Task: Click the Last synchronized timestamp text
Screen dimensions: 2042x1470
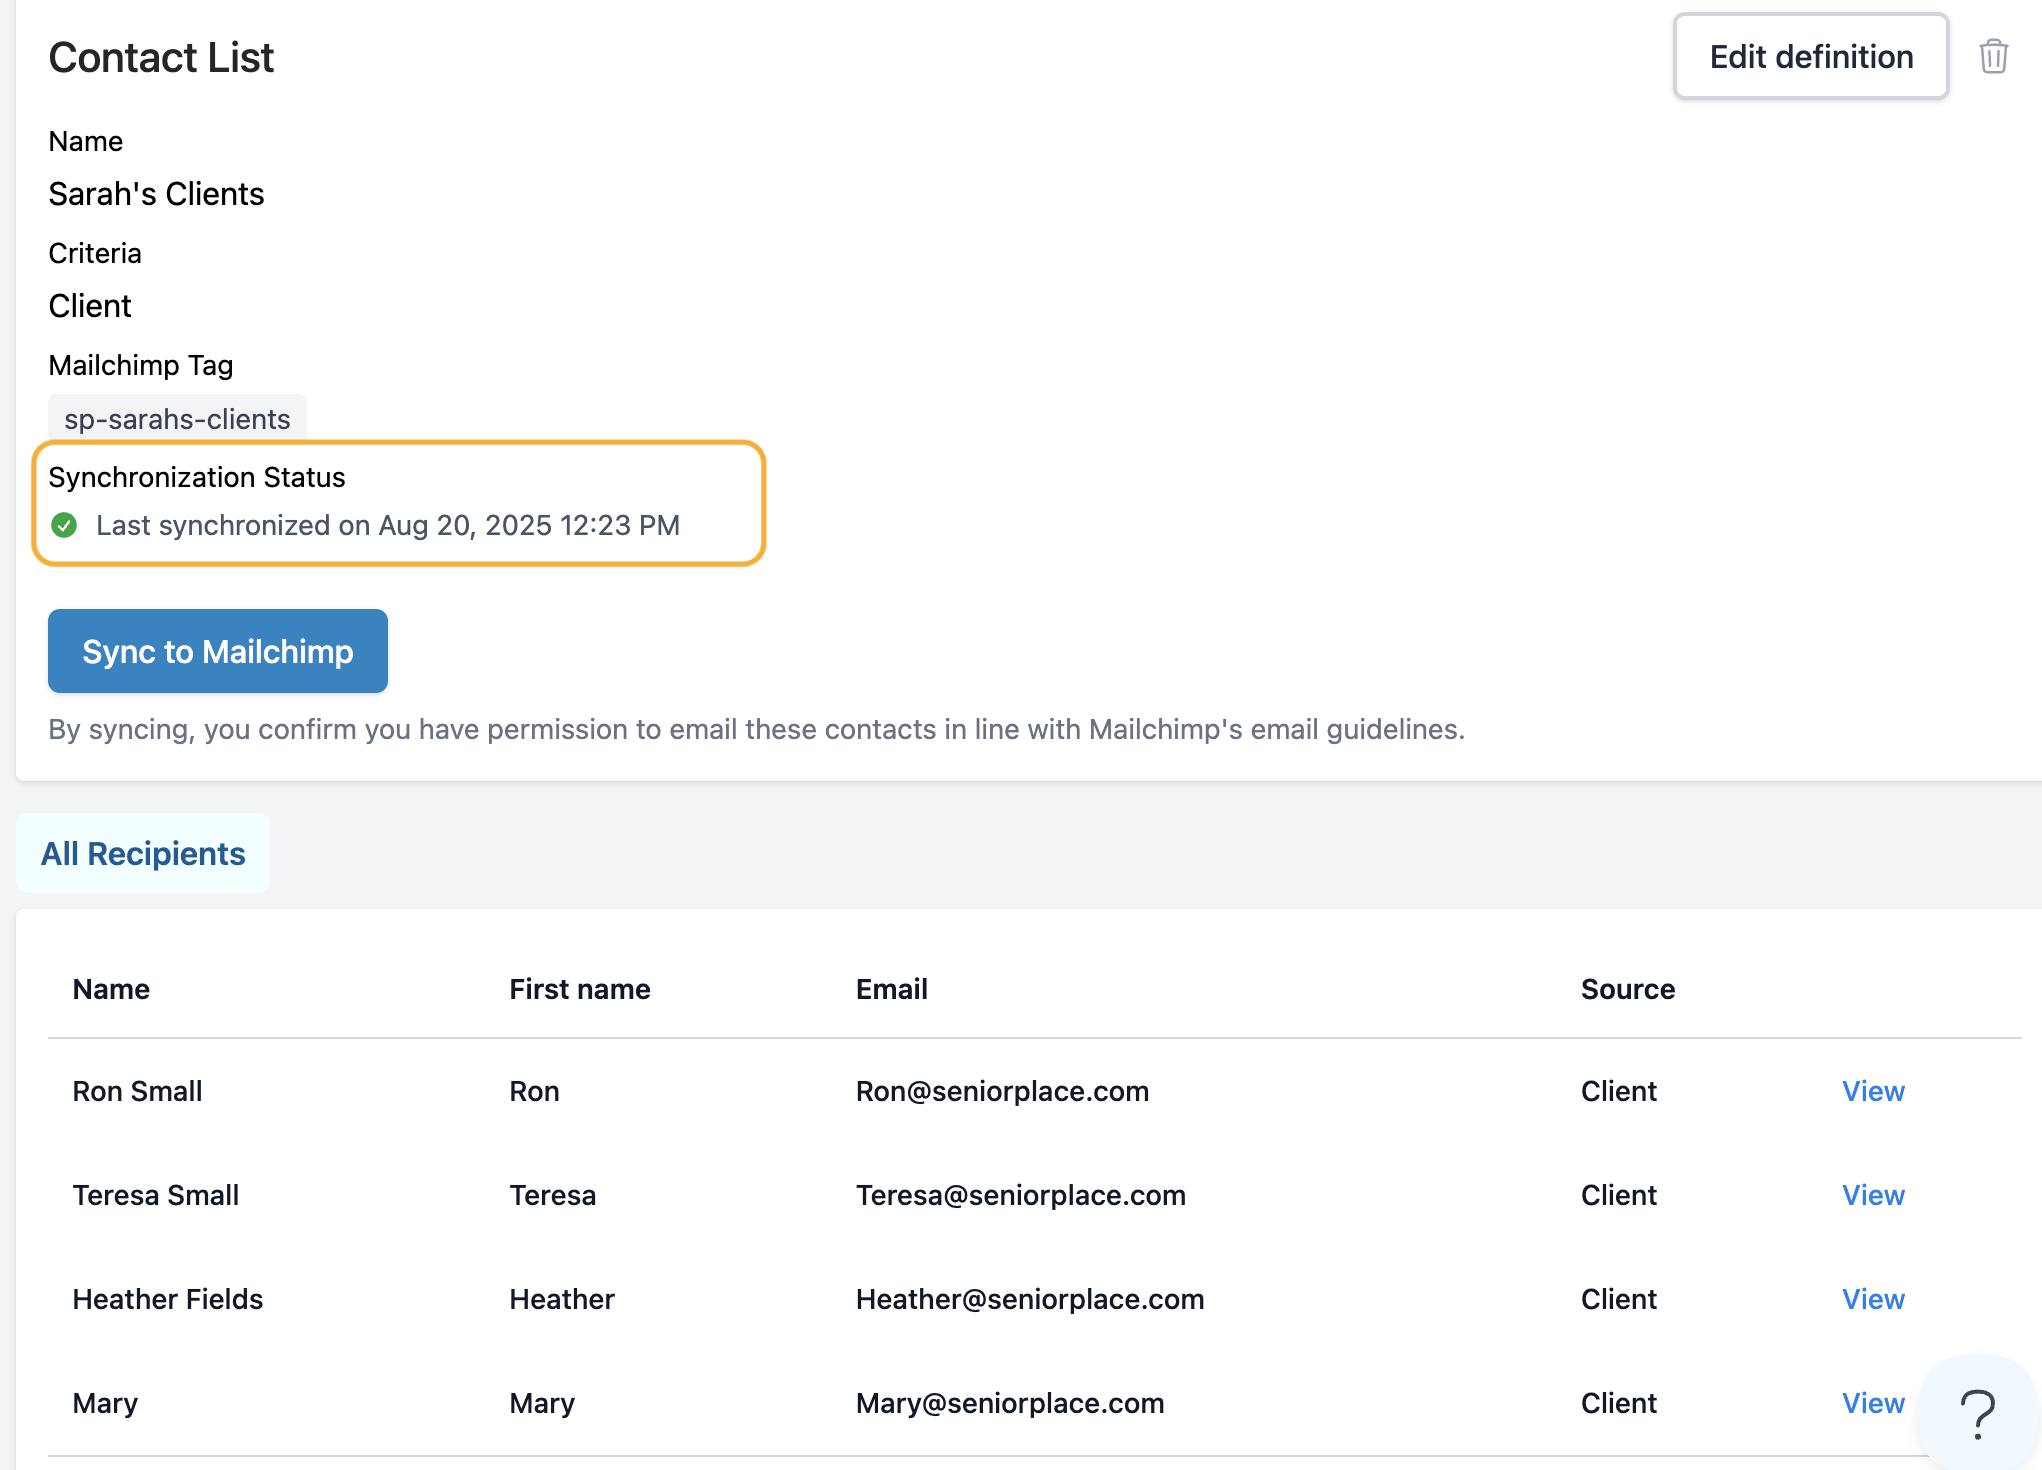Action: pos(388,525)
